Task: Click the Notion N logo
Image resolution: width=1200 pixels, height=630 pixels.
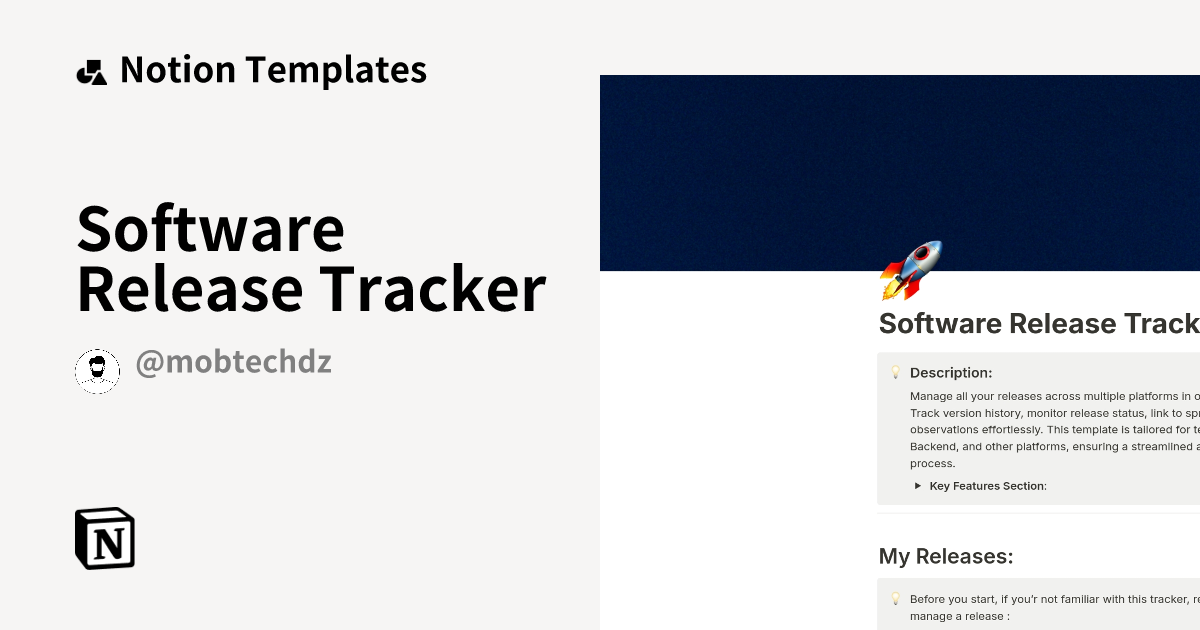Action: pos(104,538)
